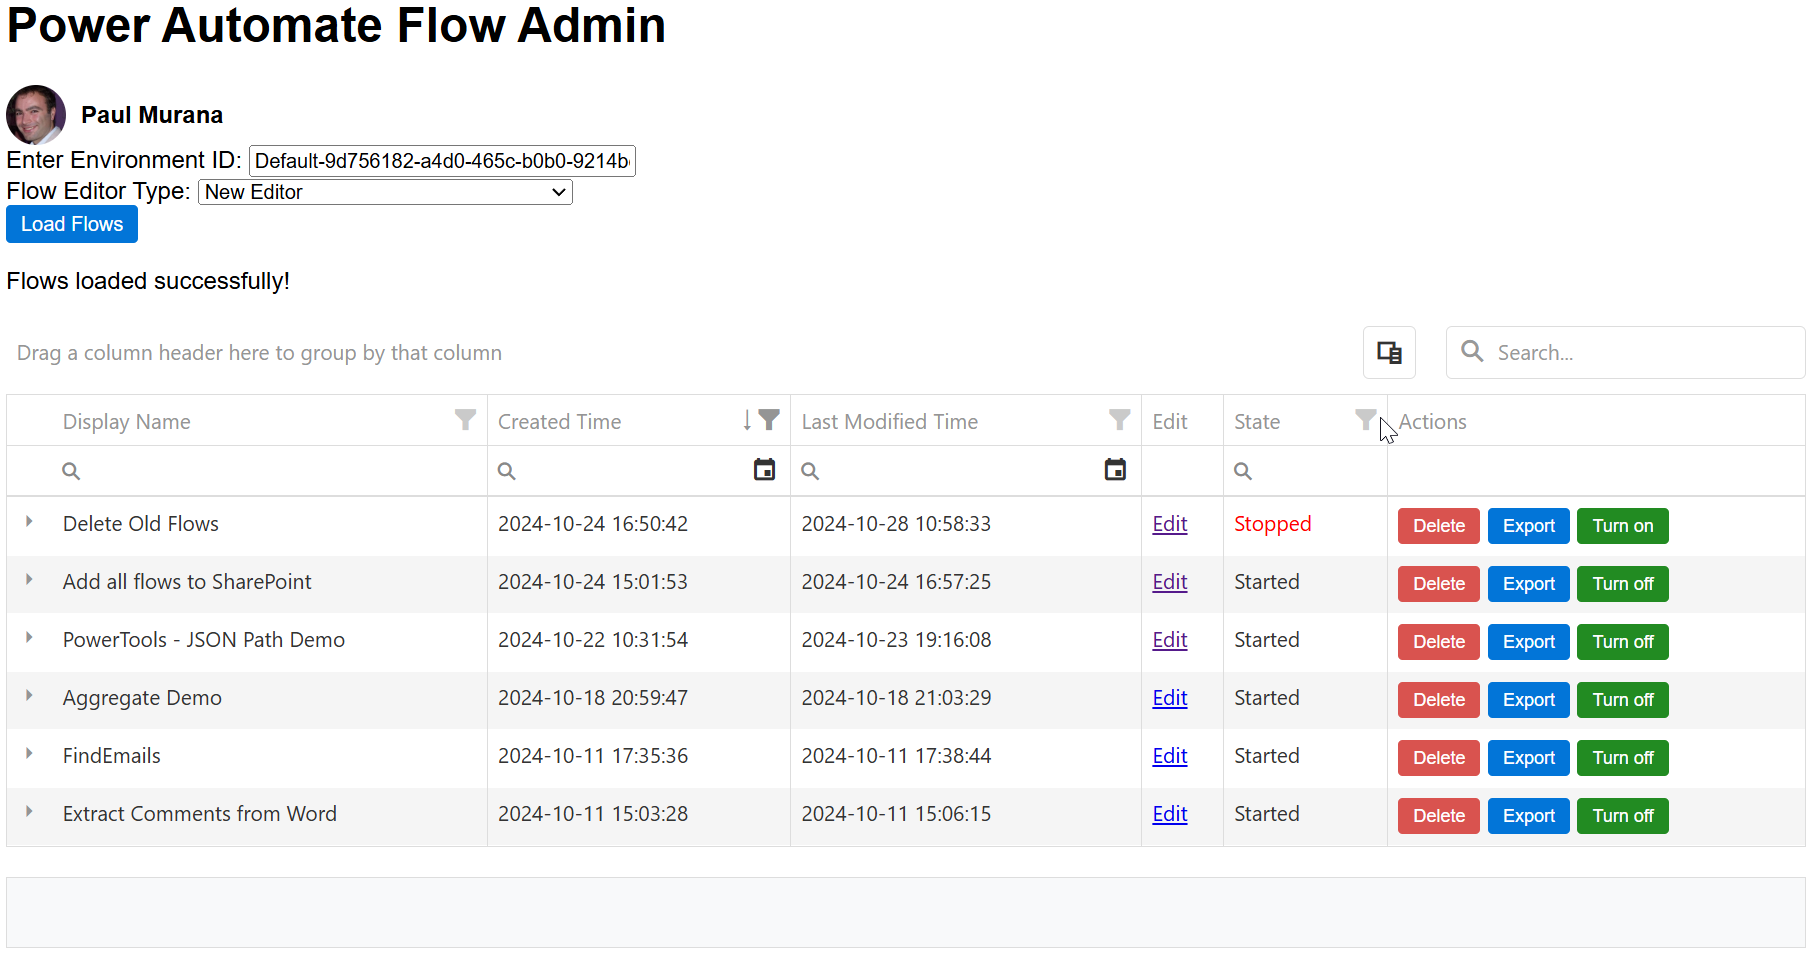The width and height of the screenshot is (1813, 957).
Task: Turn off the Aggregate Demo flow
Action: click(1622, 699)
